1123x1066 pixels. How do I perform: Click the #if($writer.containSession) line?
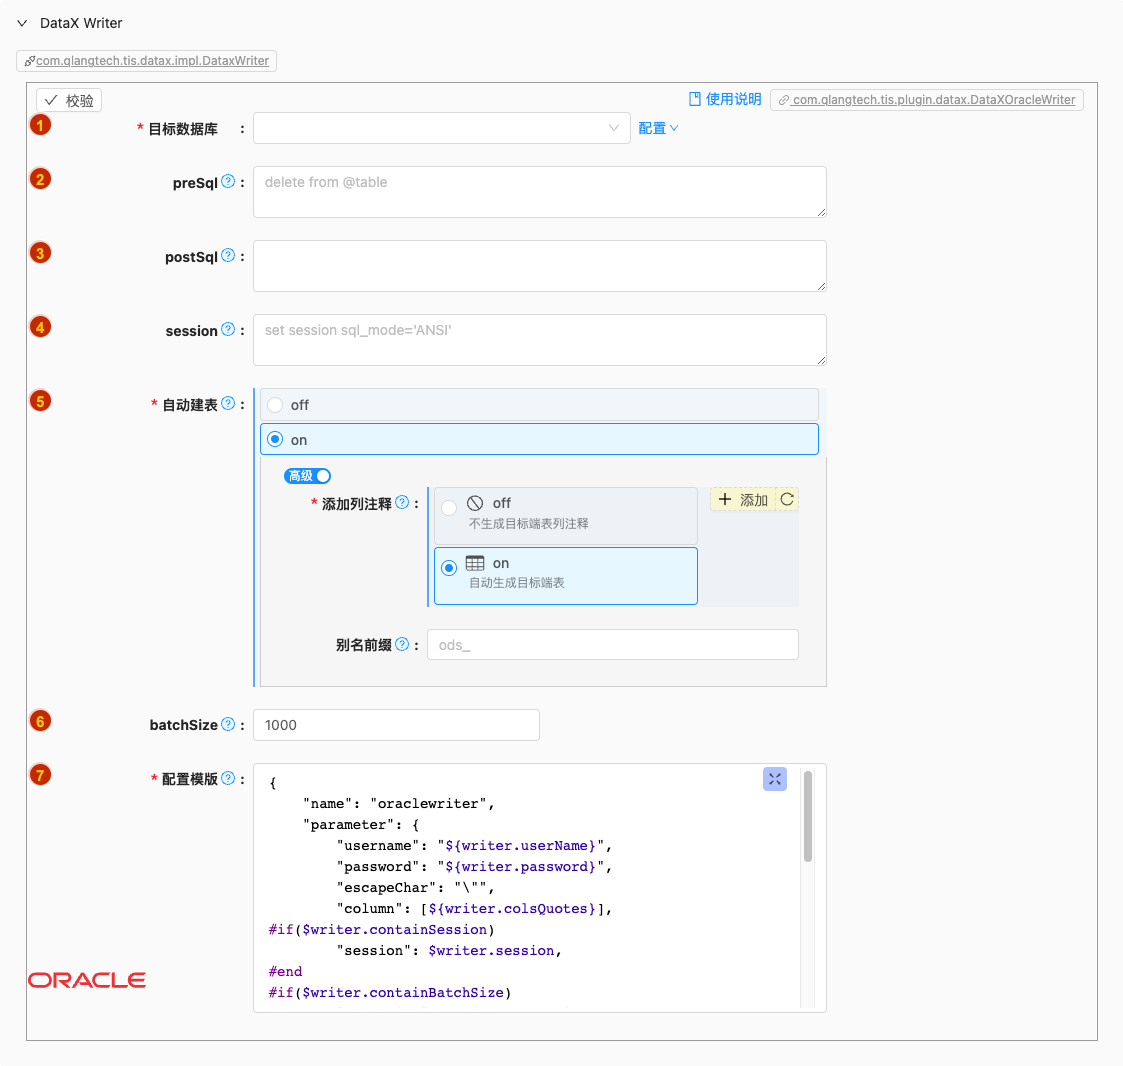click(382, 930)
